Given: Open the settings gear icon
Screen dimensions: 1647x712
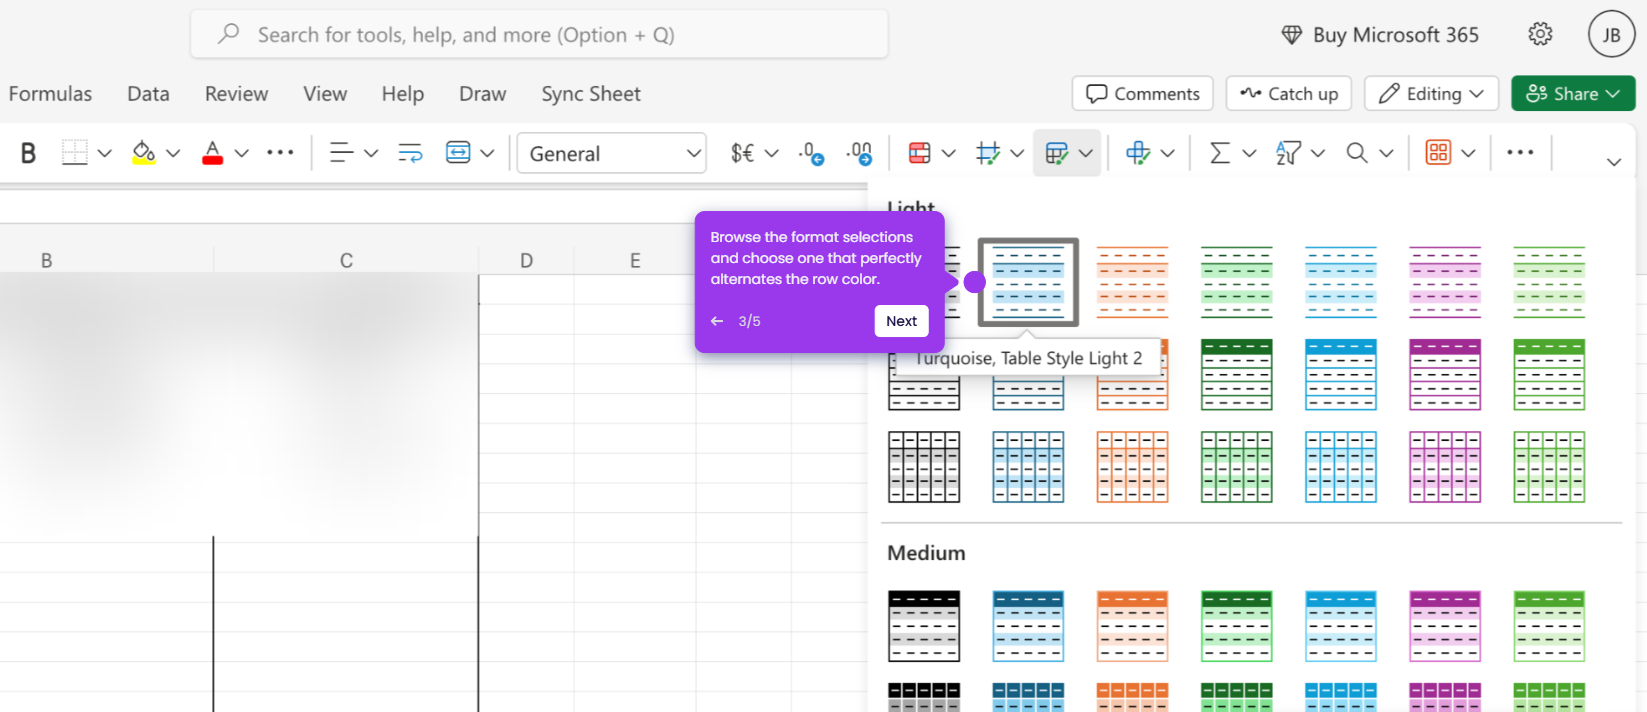Looking at the screenshot, I should [1540, 34].
